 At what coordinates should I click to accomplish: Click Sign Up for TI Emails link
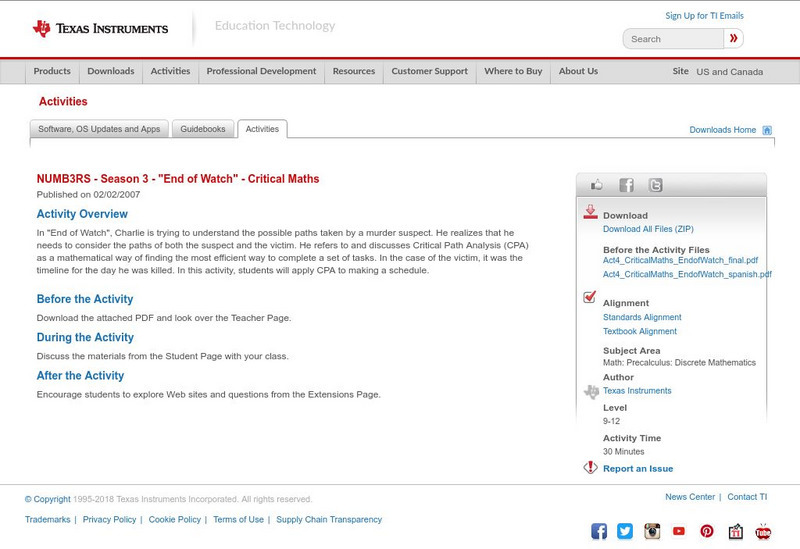click(x=704, y=16)
